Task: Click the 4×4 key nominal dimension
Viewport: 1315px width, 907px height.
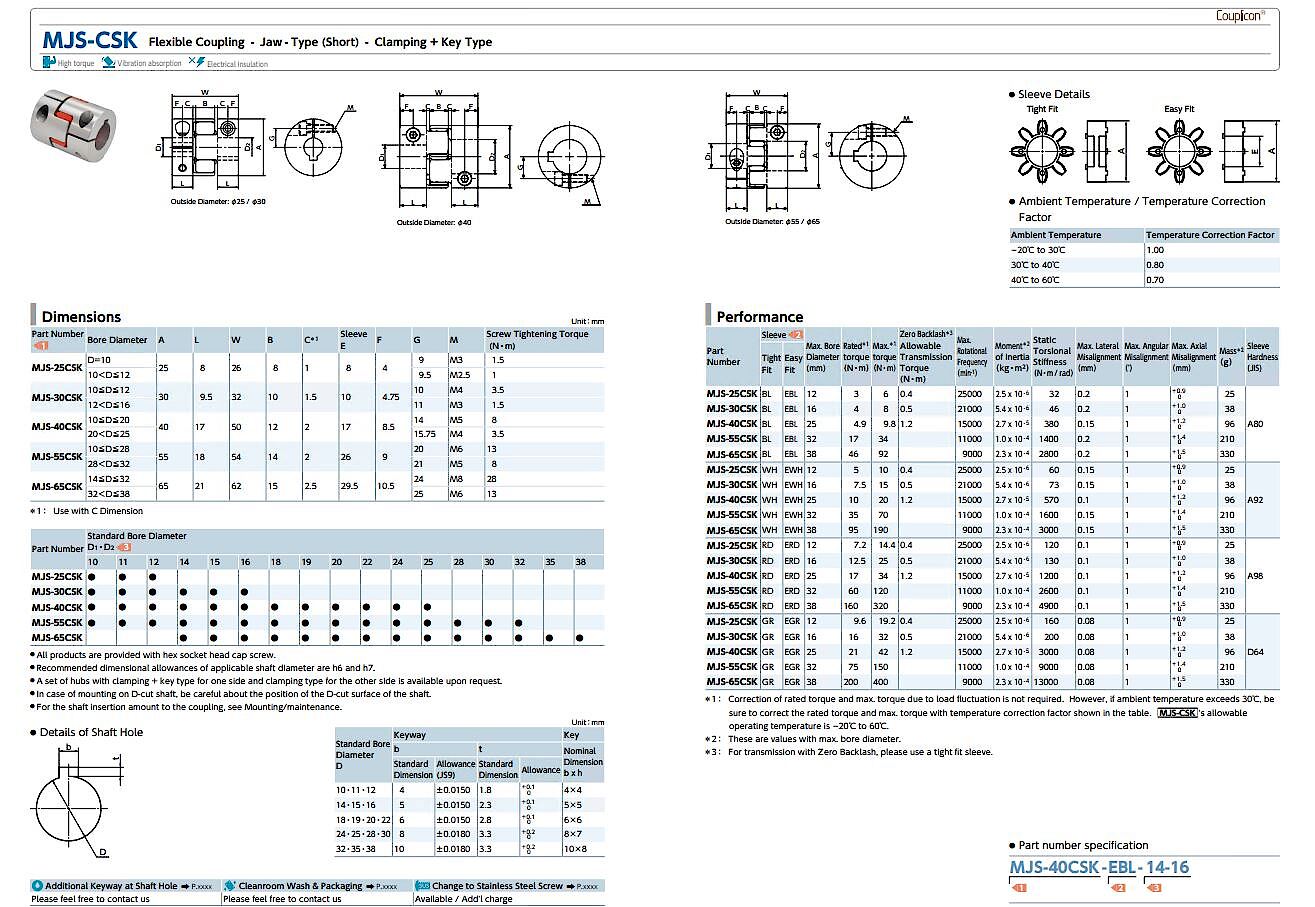Action: [x=573, y=790]
